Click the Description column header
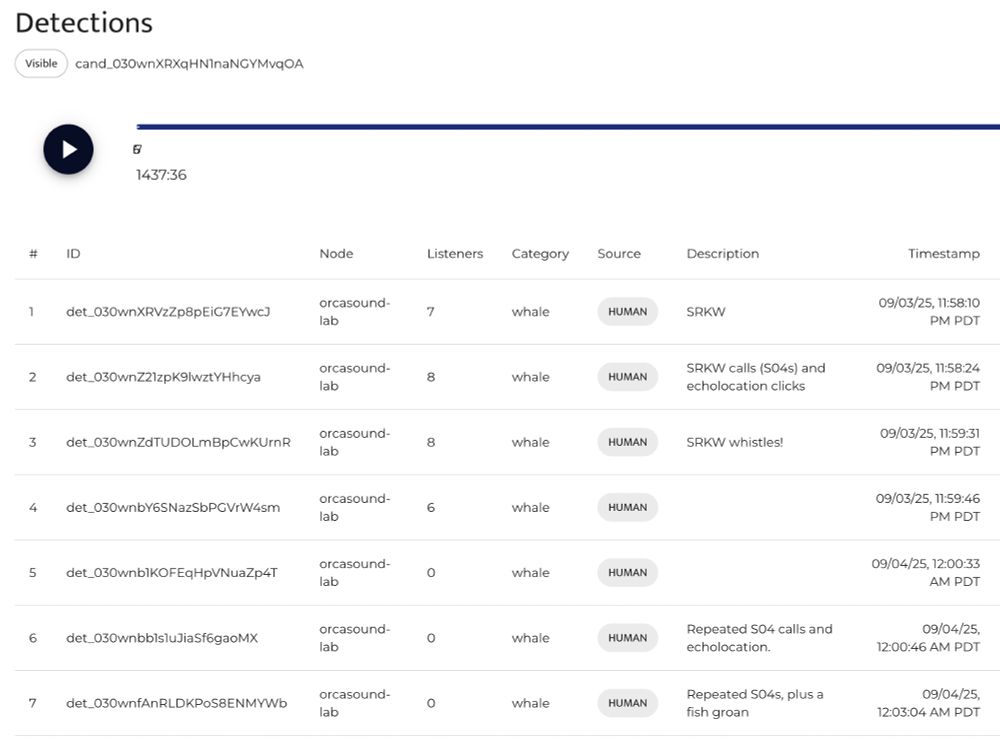This screenshot has width=1000, height=741. pyautogui.click(x=723, y=254)
